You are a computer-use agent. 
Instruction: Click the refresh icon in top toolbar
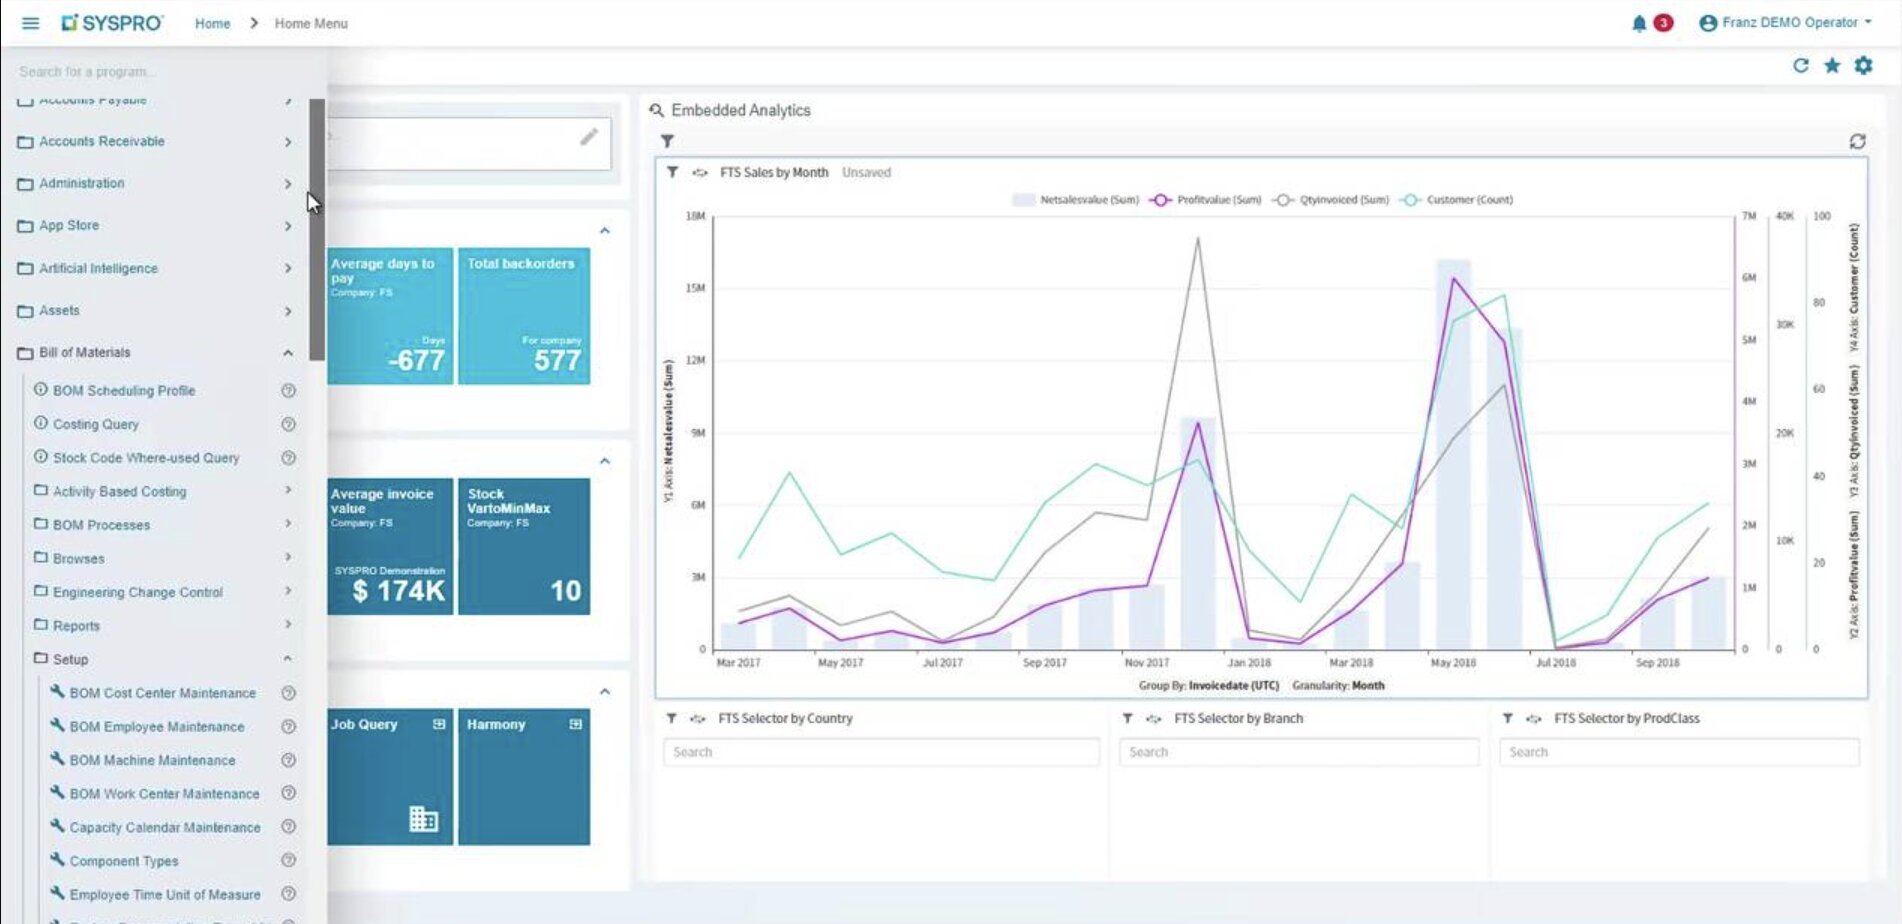pos(1800,66)
